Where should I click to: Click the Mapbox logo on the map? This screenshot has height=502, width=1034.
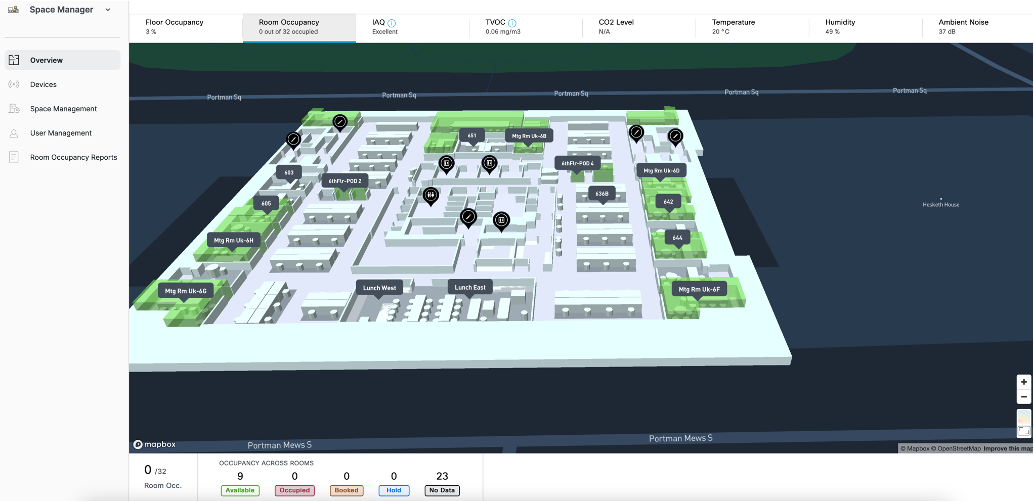point(153,443)
